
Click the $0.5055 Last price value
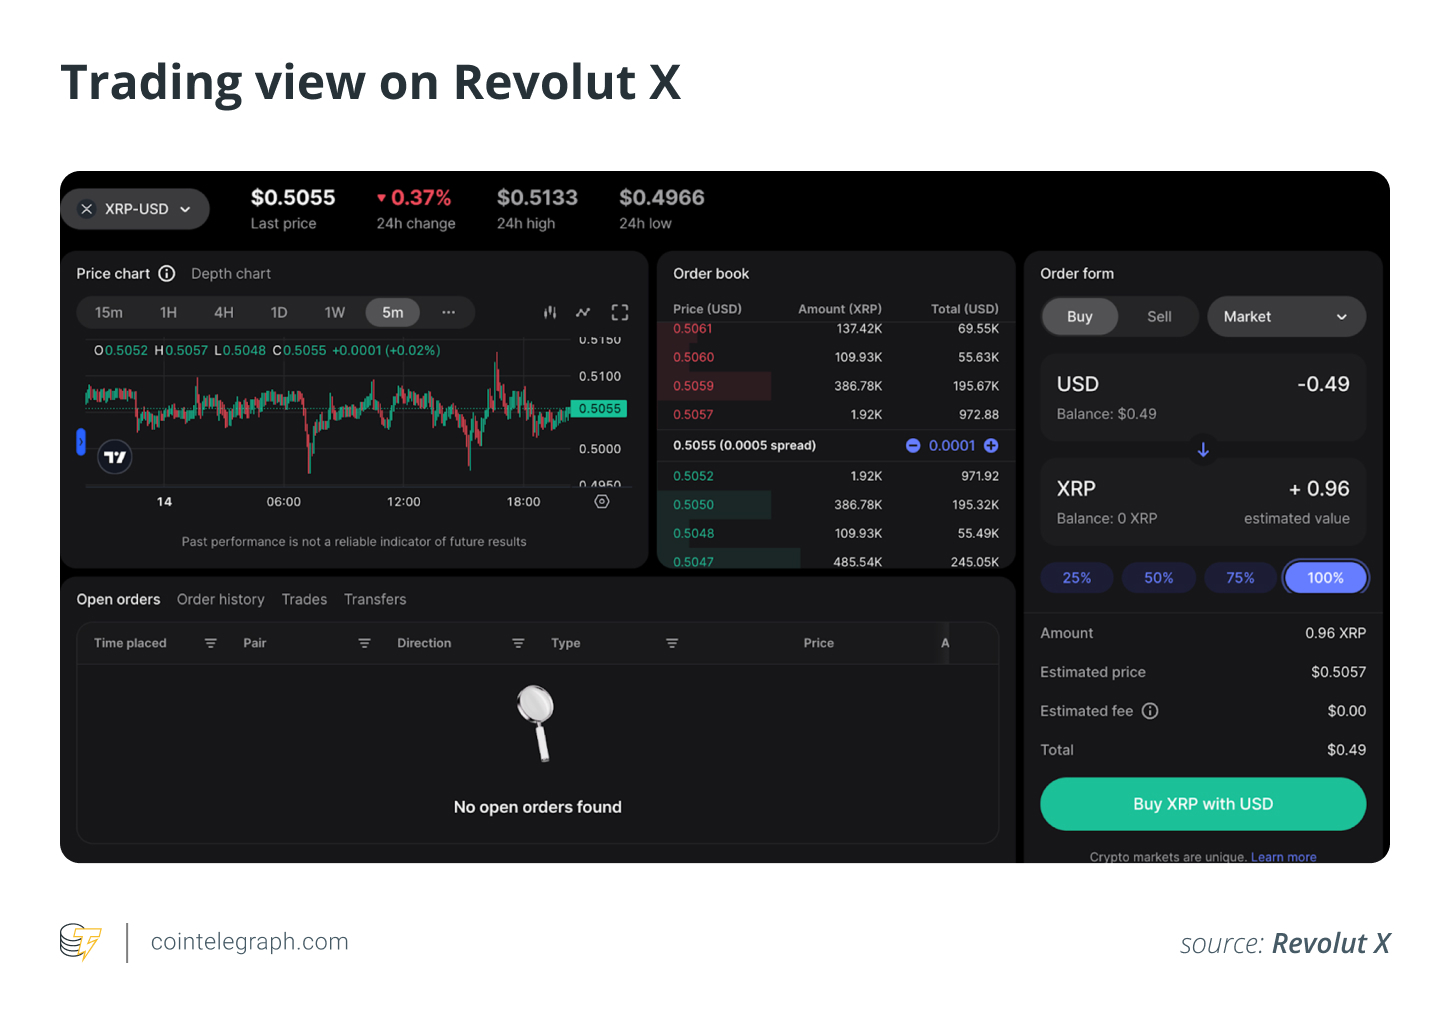click(293, 198)
